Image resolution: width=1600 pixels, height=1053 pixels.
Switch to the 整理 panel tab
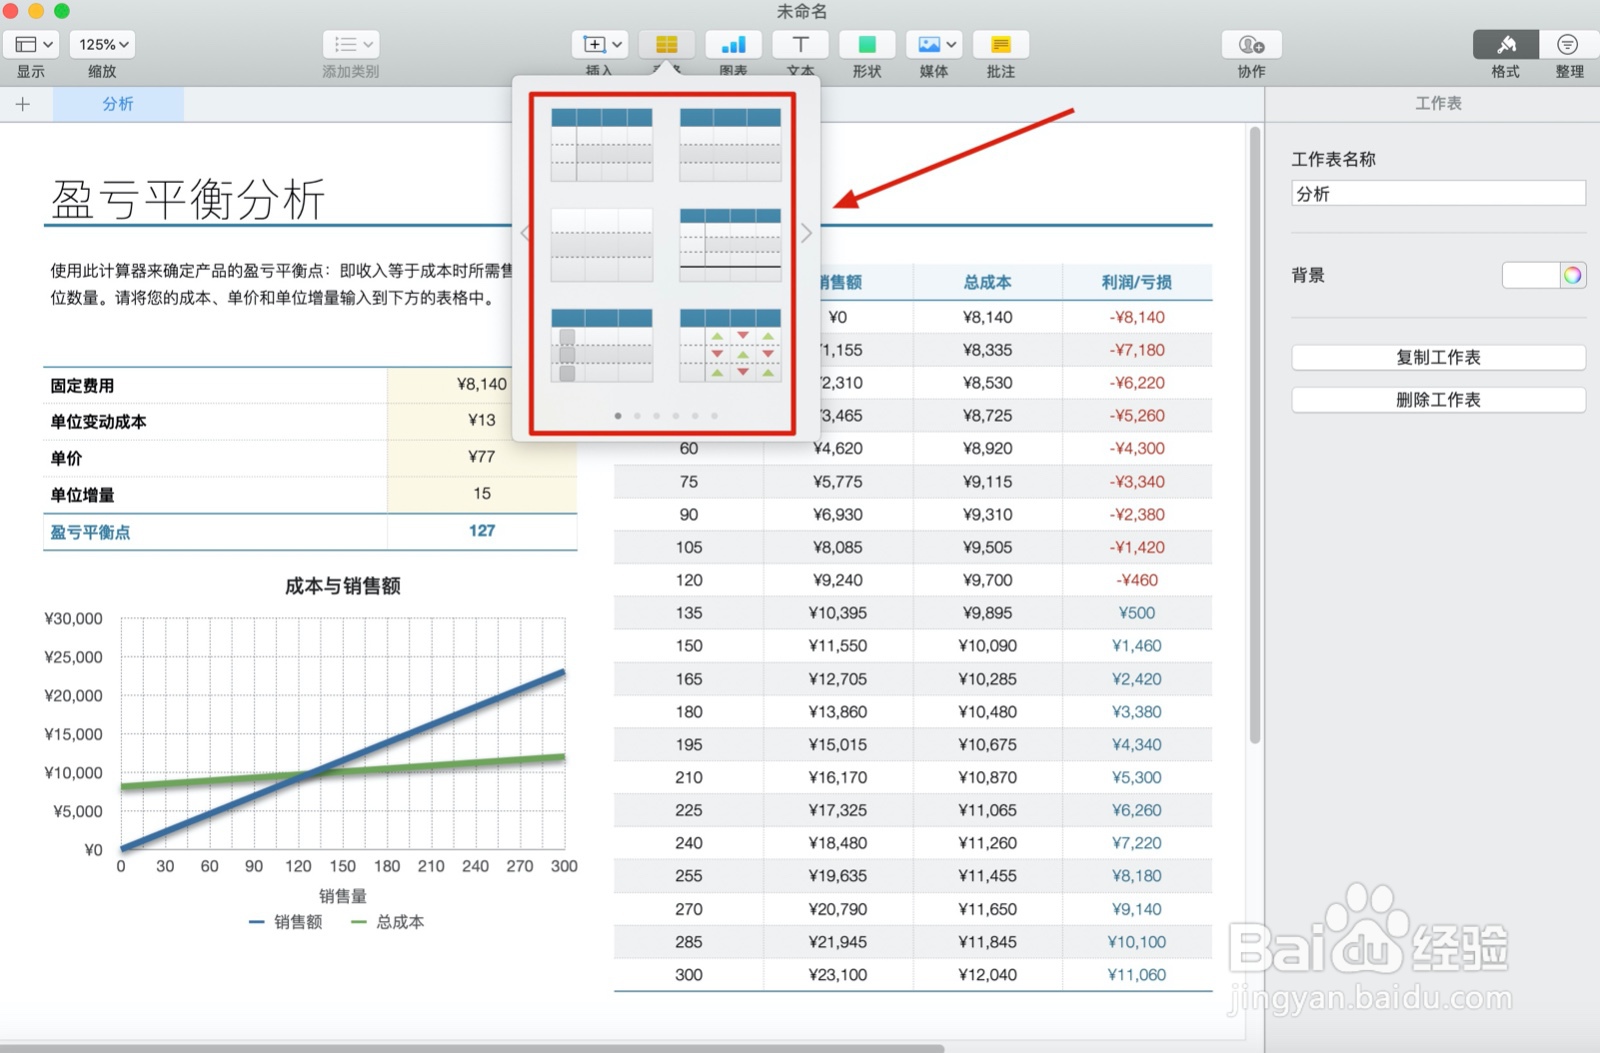click(x=1568, y=44)
